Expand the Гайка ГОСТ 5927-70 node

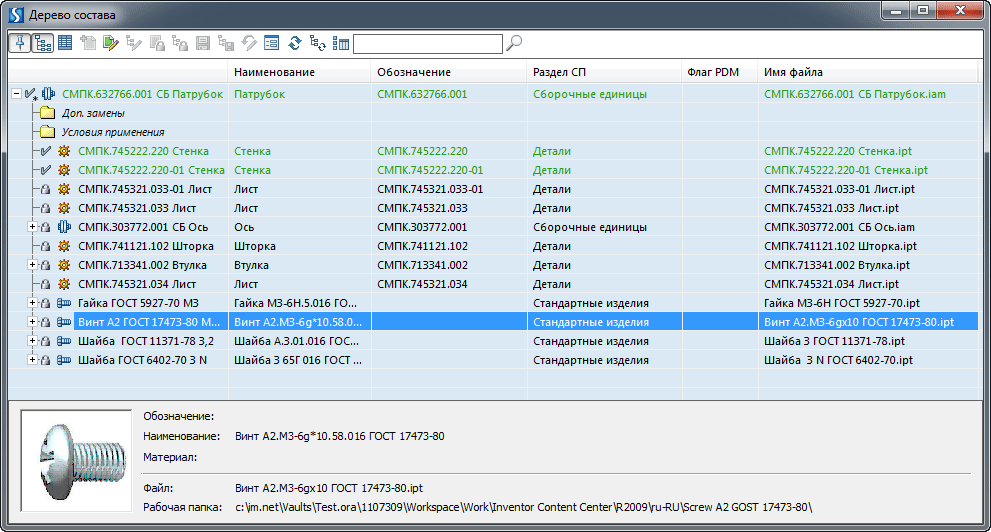pyautogui.click(x=32, y=303)
